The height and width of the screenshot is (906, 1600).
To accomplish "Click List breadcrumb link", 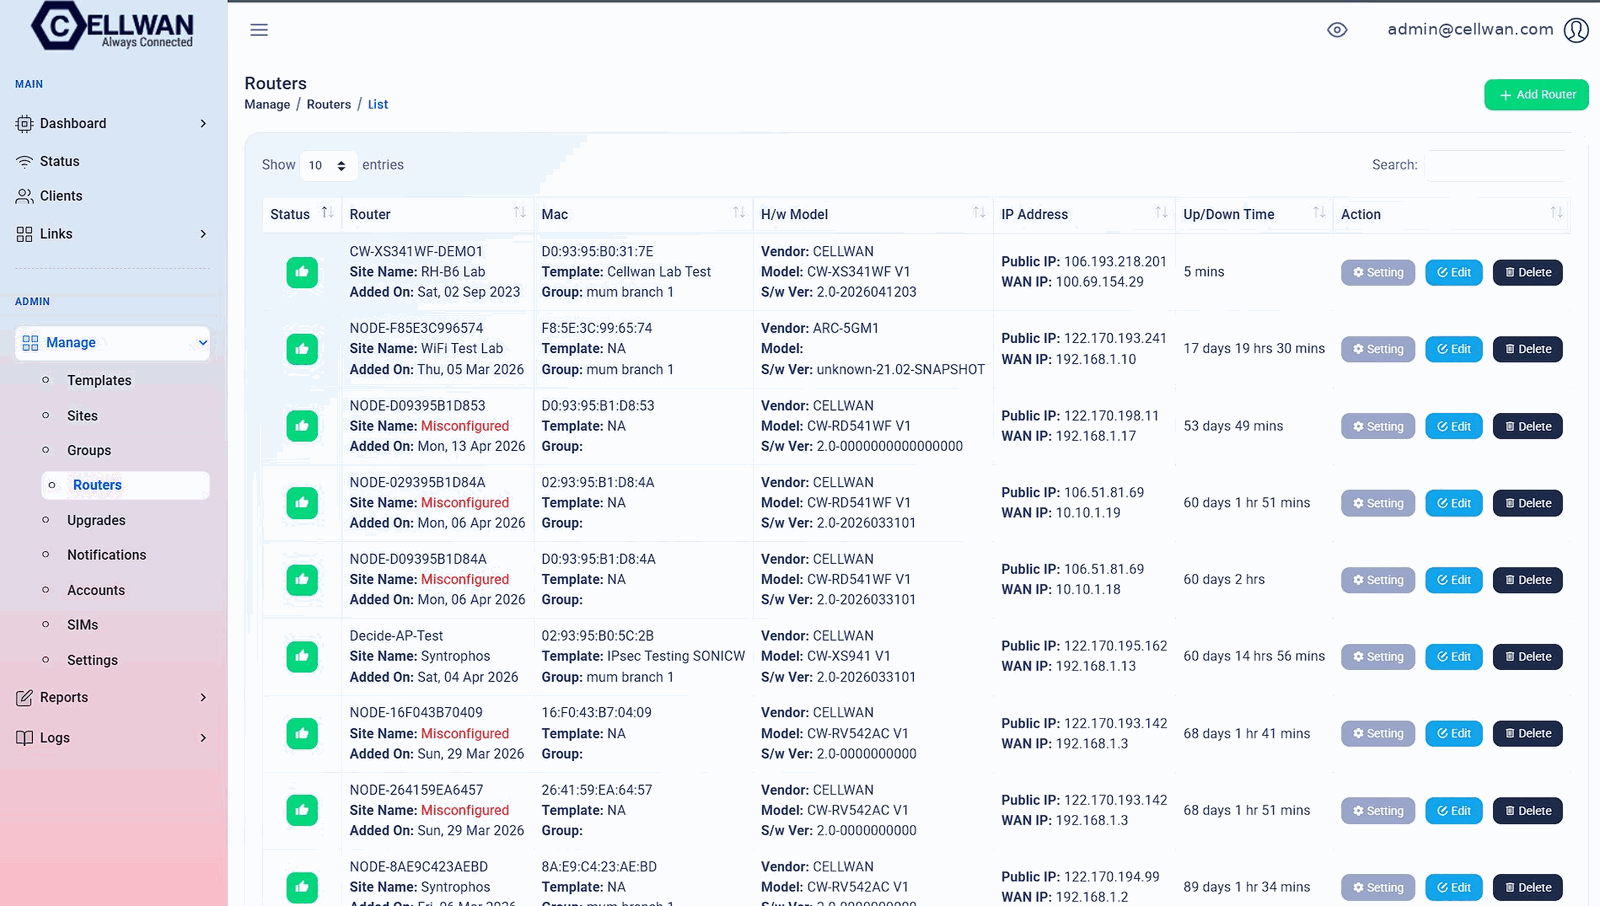I will (x=378, y=104).
